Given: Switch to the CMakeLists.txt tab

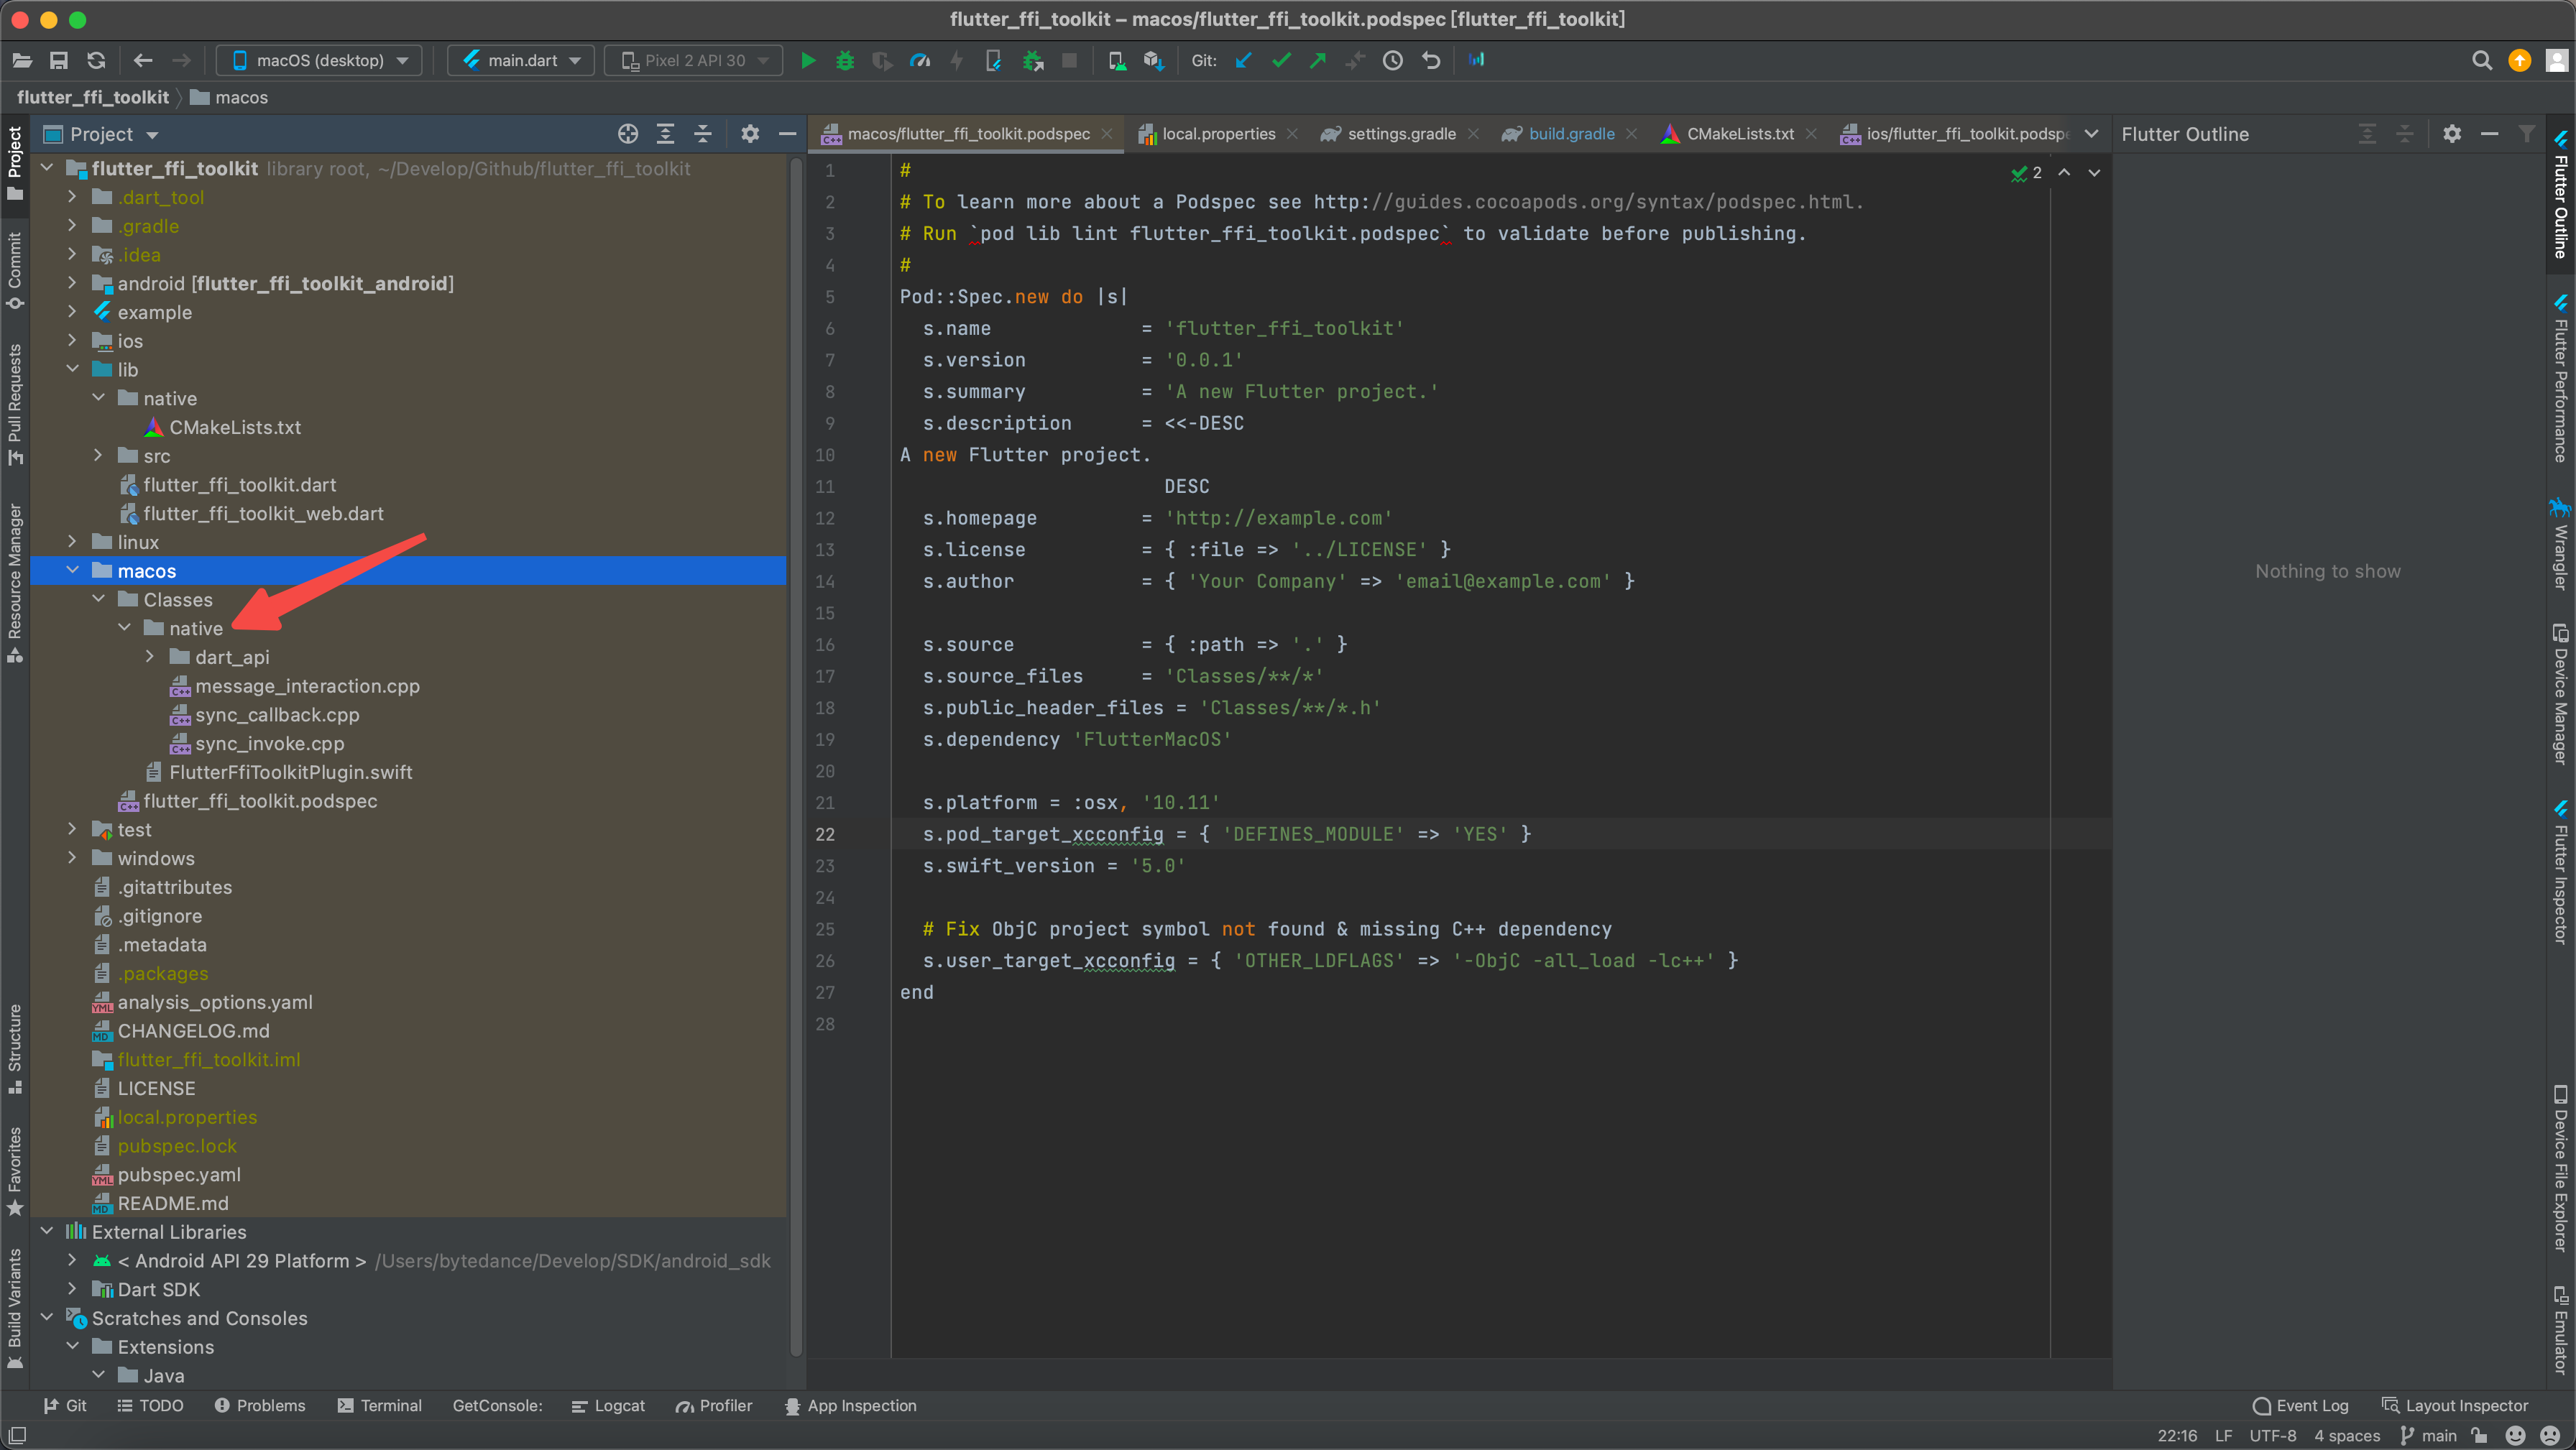Looking at the screenshot, I should [1739, 134].
